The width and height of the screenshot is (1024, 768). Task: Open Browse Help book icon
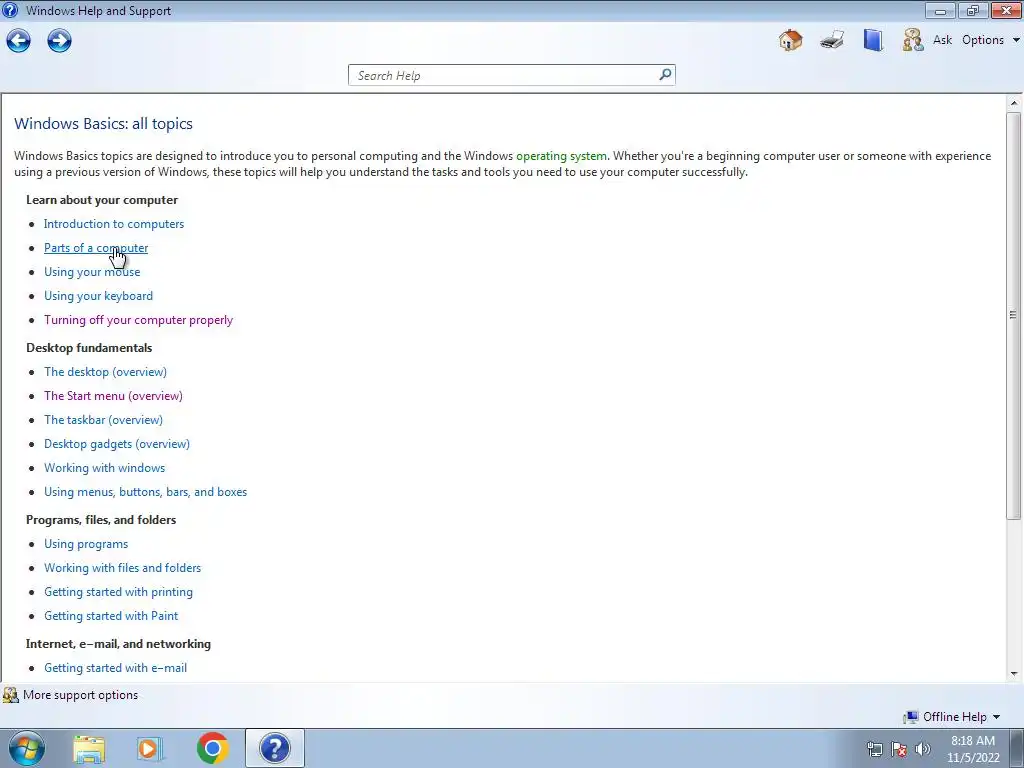(872, 40)
